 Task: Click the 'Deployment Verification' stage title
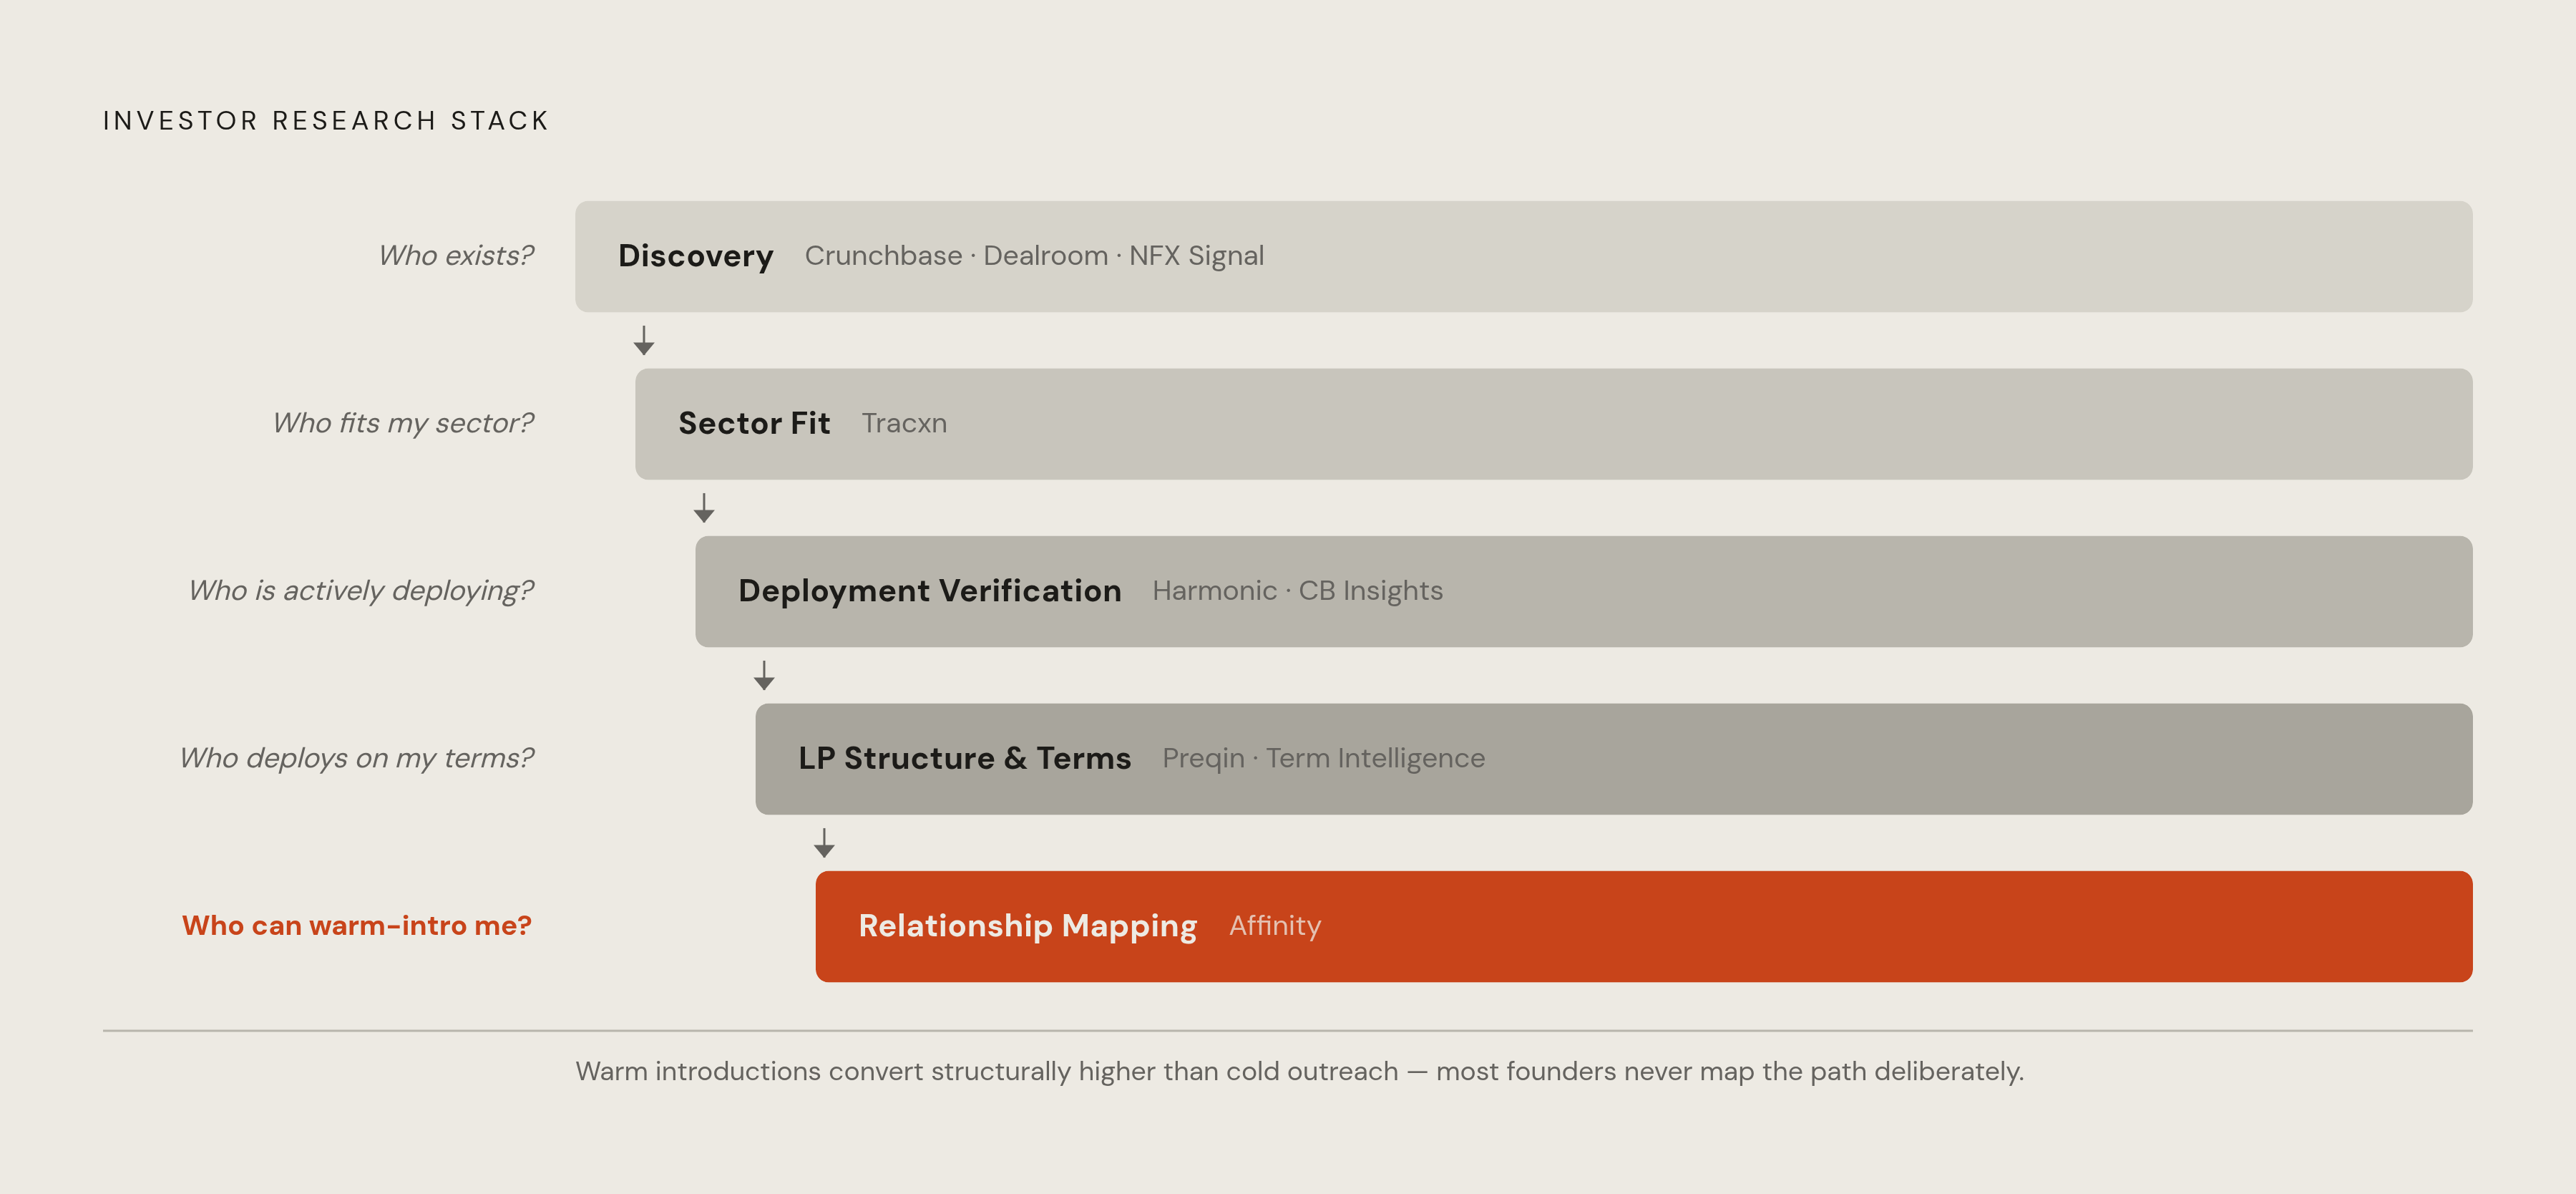pyautogui.click(x=930, y=591)
